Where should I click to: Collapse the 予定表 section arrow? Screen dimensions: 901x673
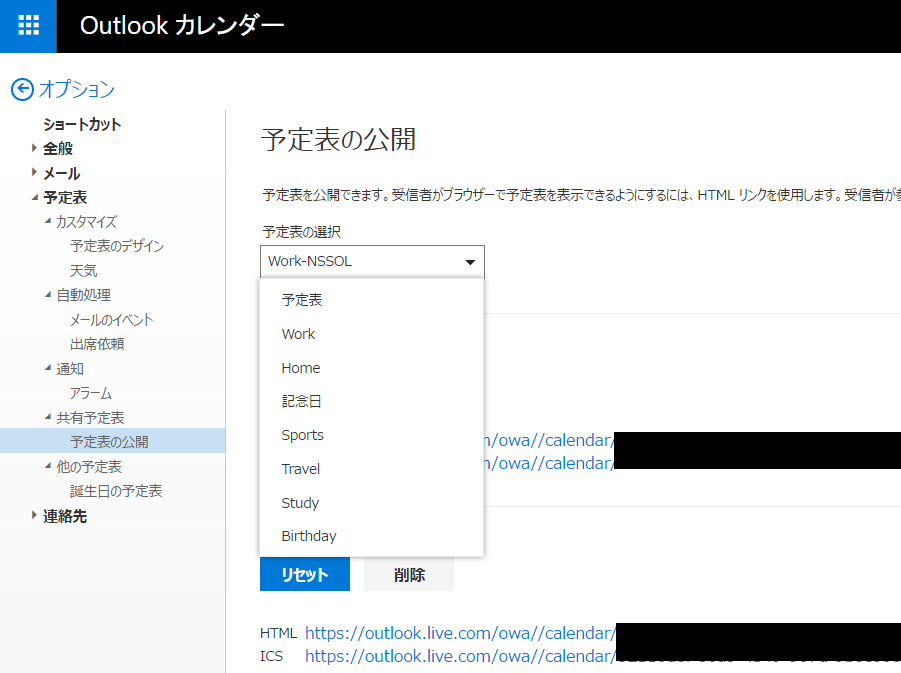coord(34,197)
